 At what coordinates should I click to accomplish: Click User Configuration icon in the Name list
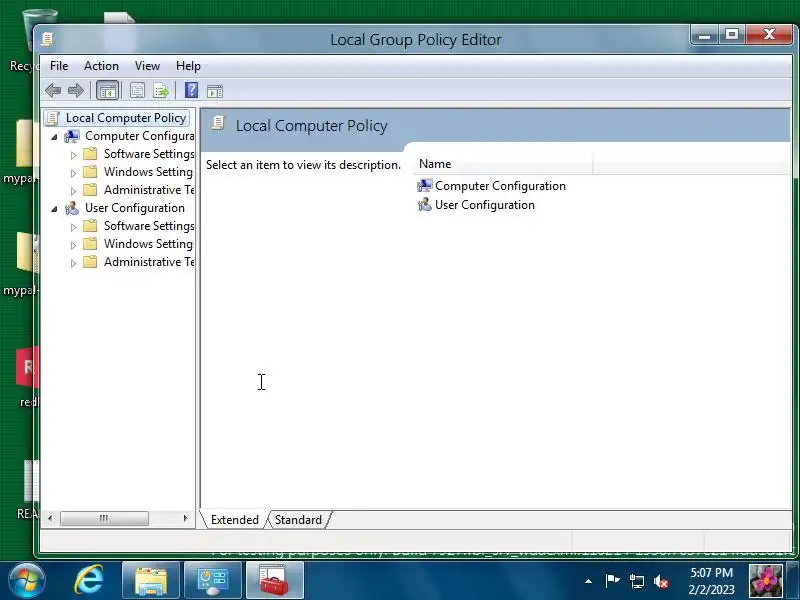[424, 205]
